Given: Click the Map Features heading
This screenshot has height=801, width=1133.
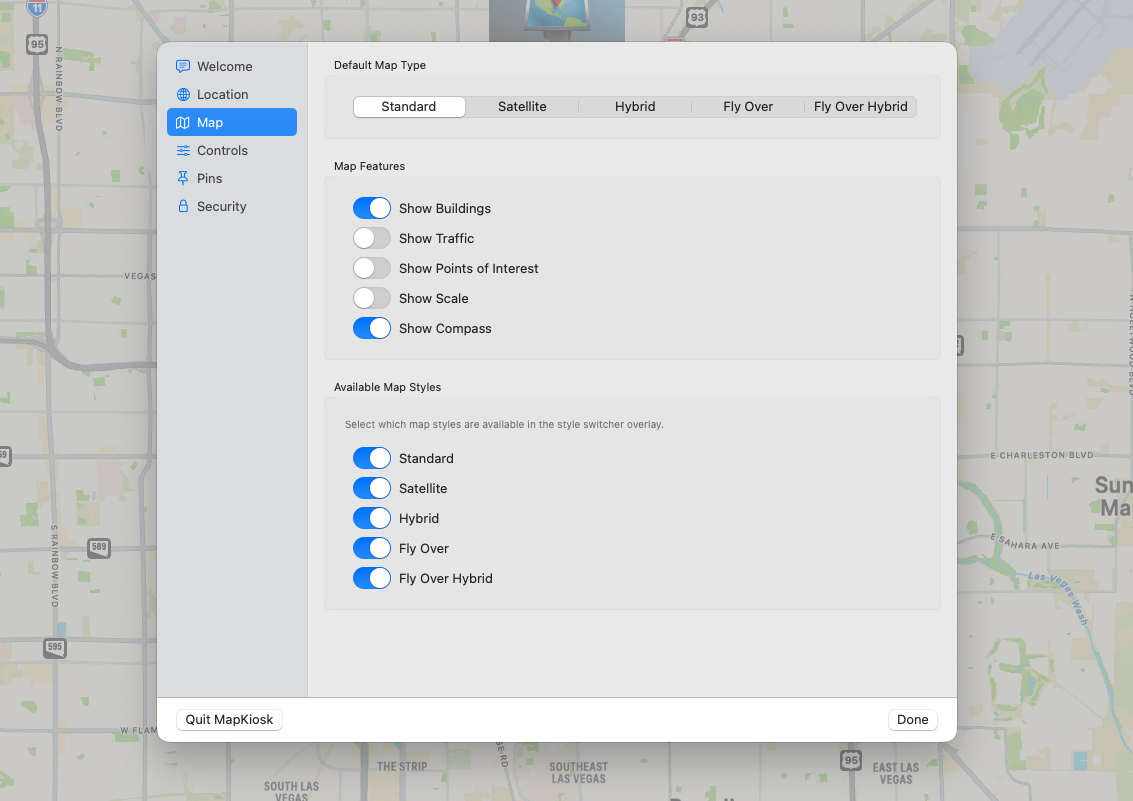Looking at the screenshot, I should click(x=369, y=166).
